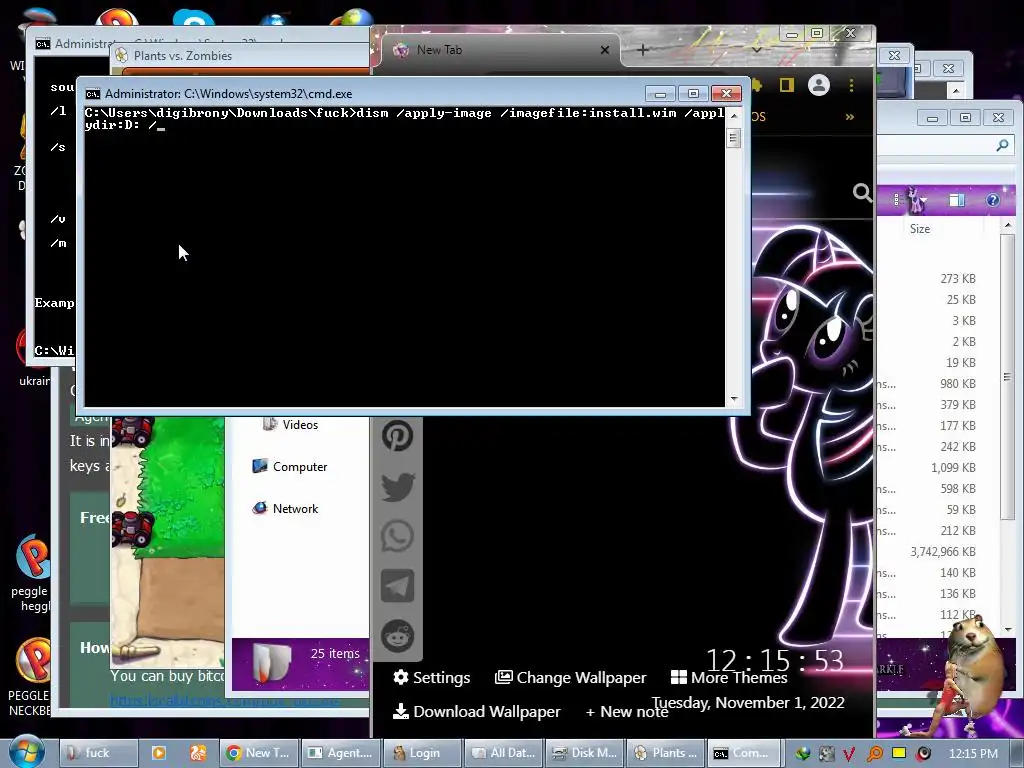Open the Chrome profile avatar icon
The height and width of the screenshot is (768, 1024).
pos(818,85)
